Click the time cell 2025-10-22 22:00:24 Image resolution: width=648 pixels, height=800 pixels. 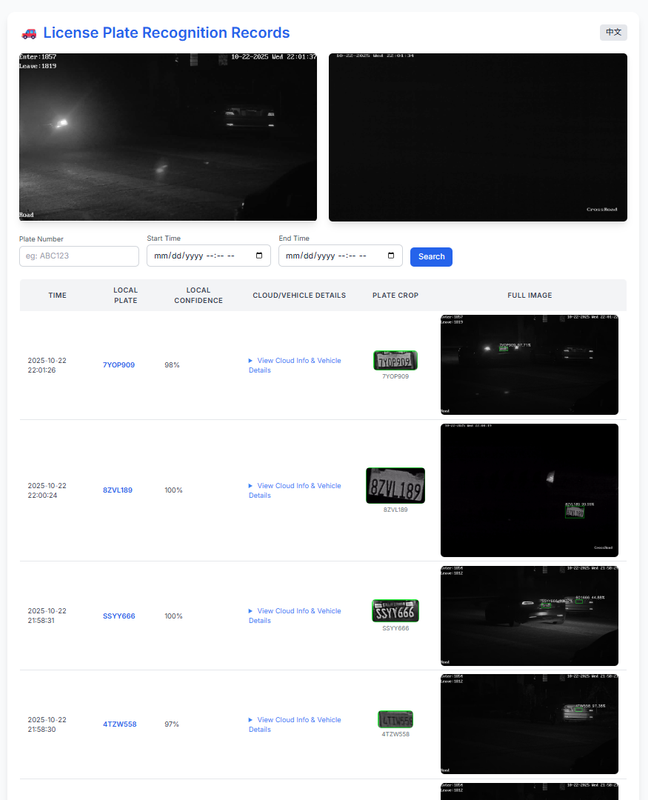47,490
